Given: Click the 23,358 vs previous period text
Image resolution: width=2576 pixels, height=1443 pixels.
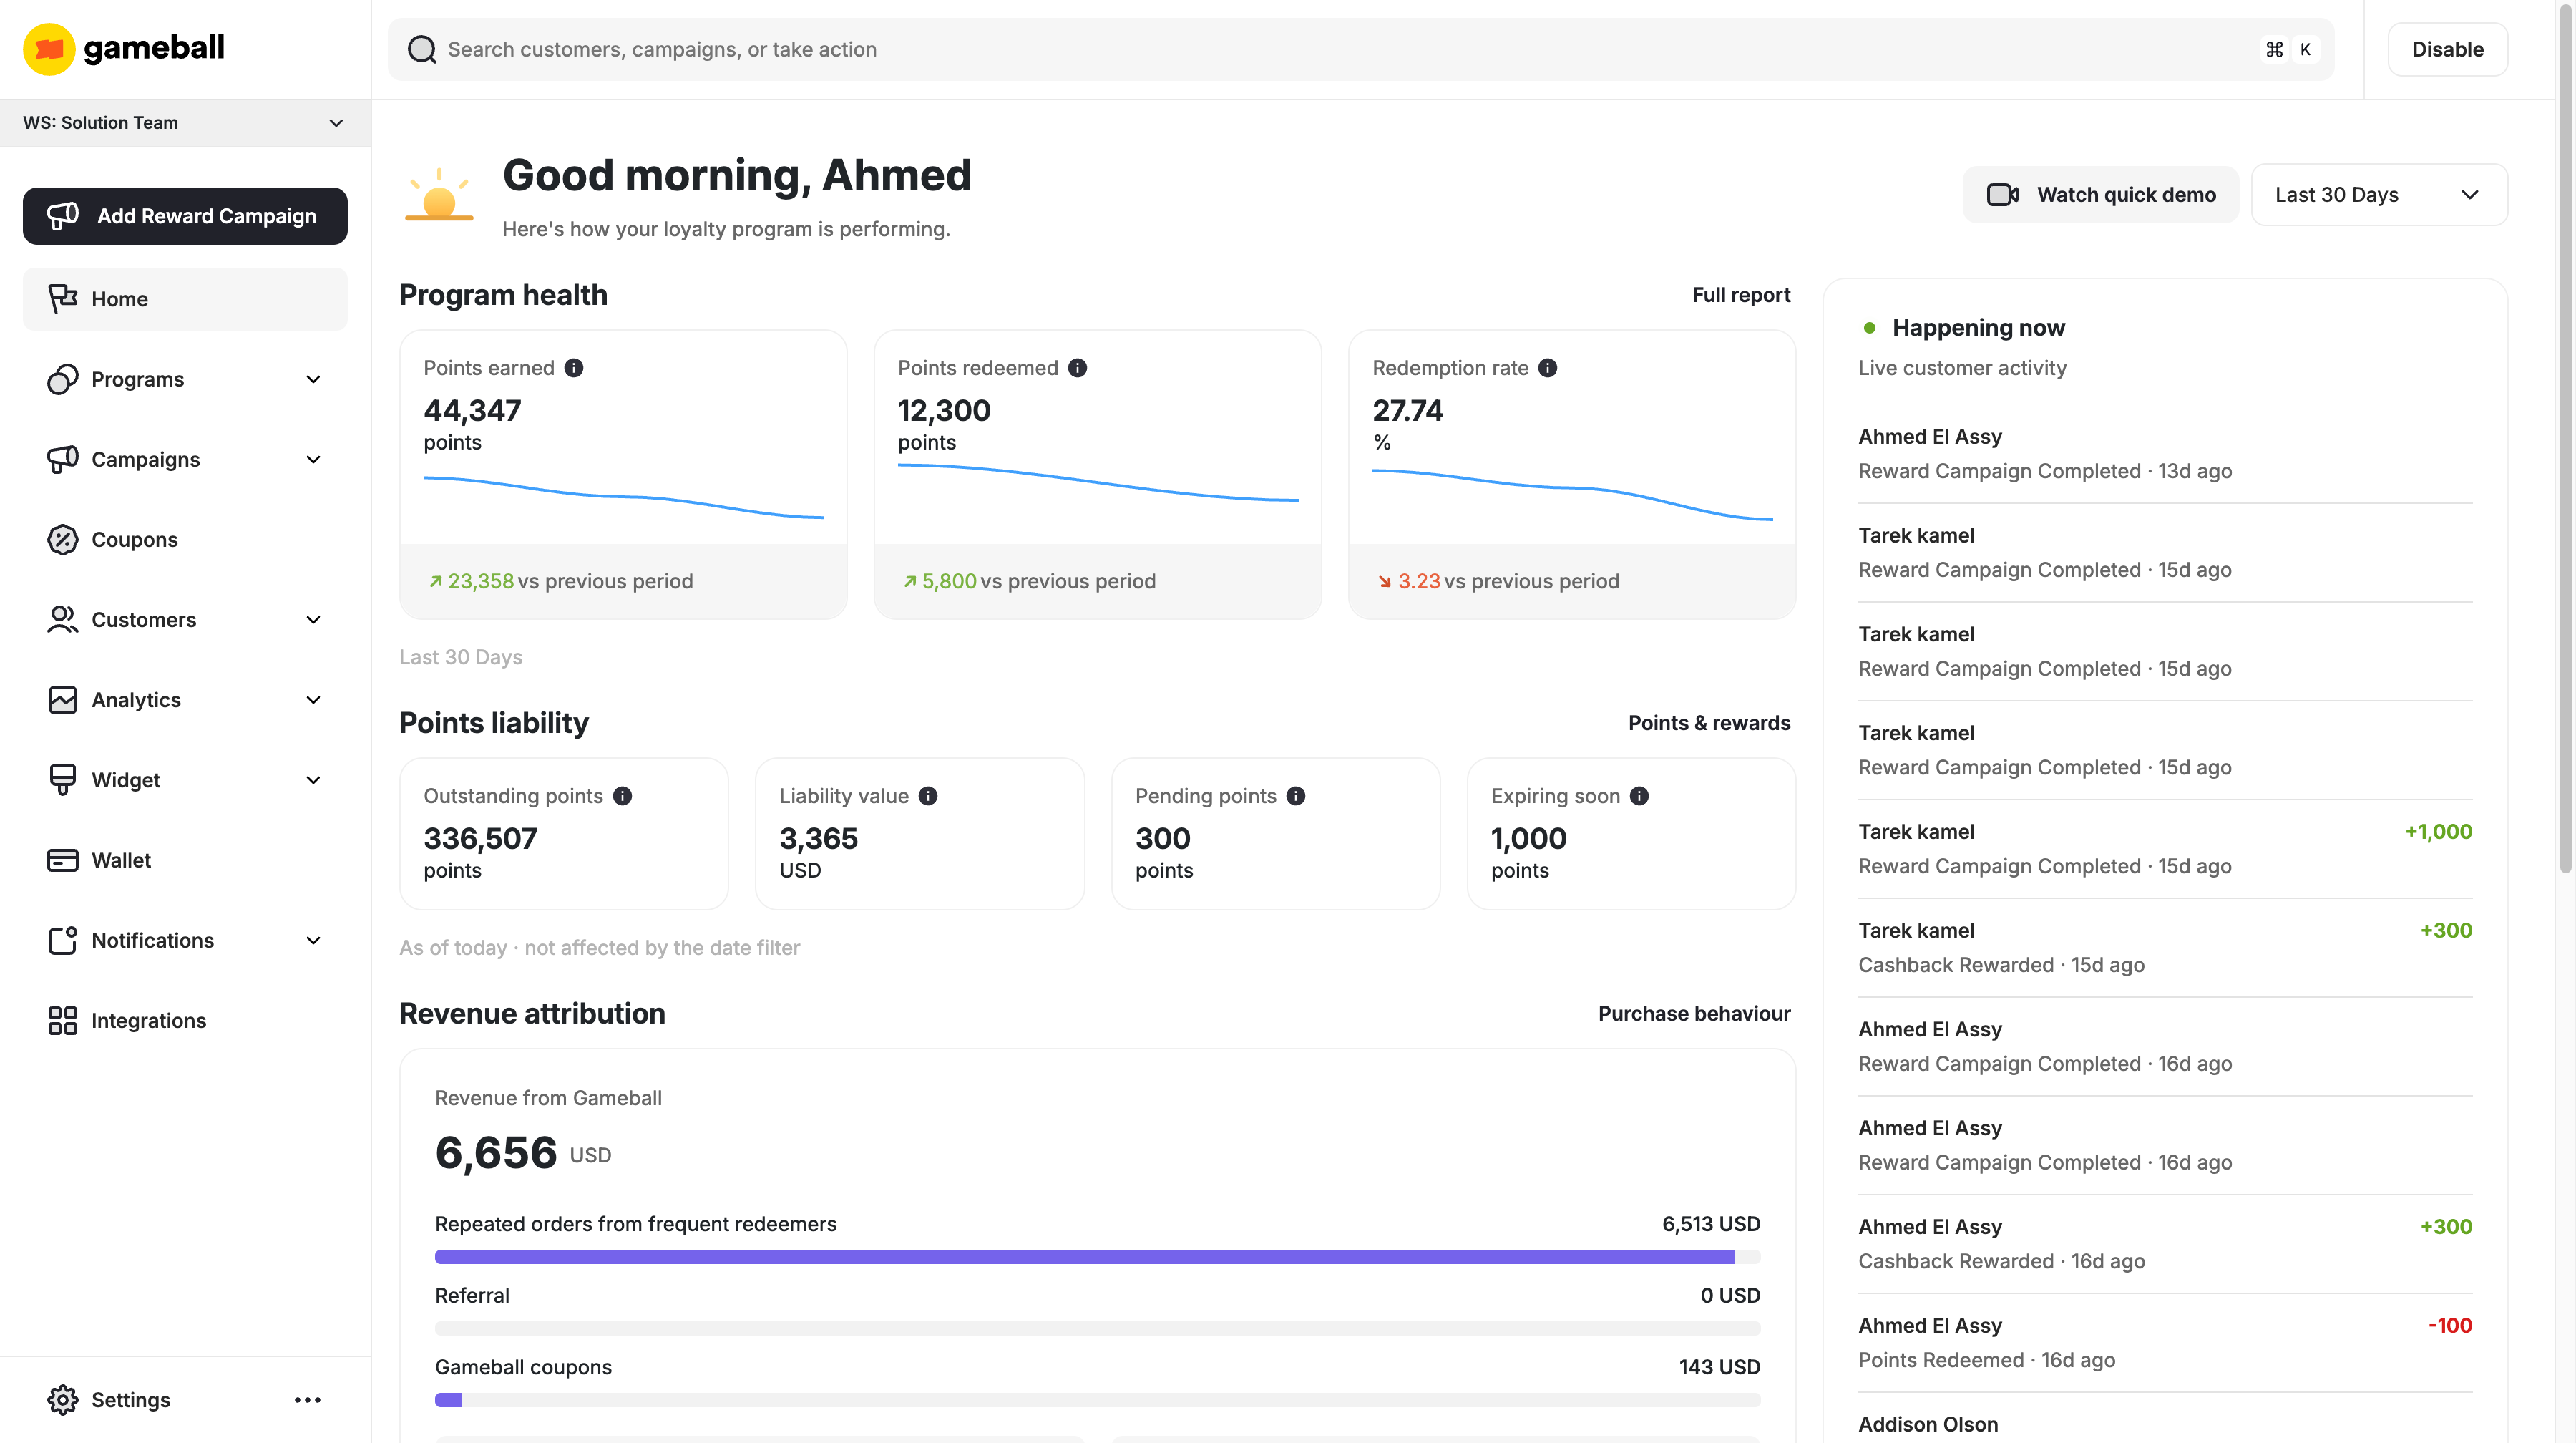Looking at the screenshot, I should pyautogui.click(x=560, y=581).
